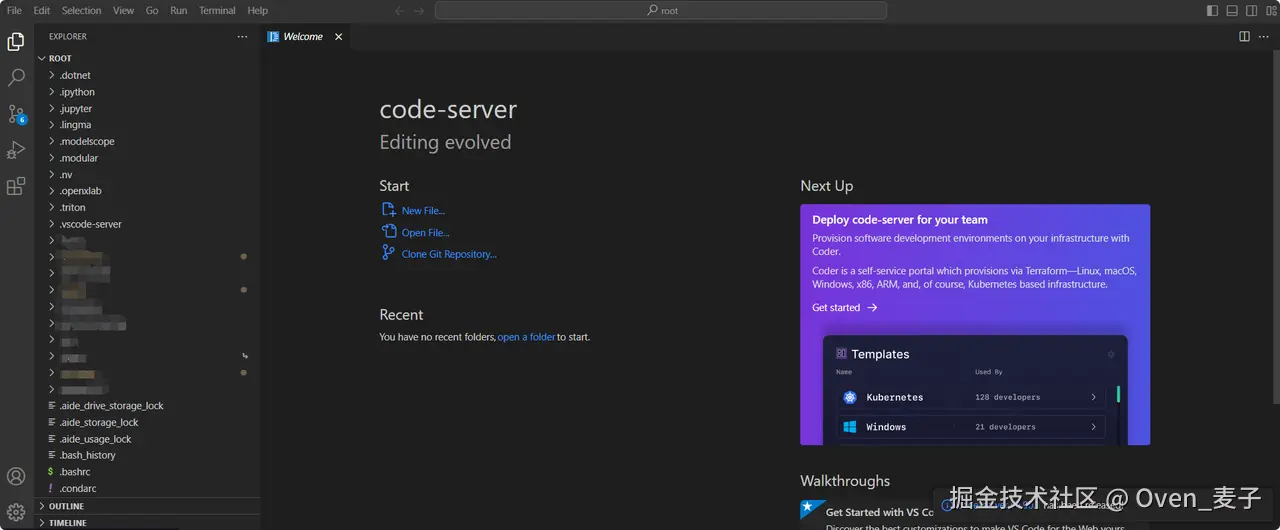Click the Kubernetes template icon
Viewport: 1280px width, 530px height.
click(x=850, y=397)
